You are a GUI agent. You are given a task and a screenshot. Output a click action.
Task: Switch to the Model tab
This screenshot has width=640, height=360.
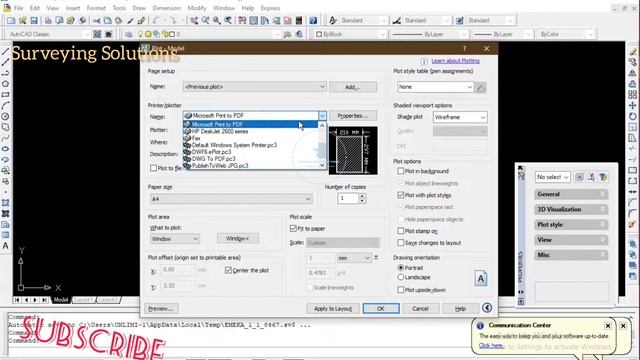pyautogui.click(x=61, y=300)
